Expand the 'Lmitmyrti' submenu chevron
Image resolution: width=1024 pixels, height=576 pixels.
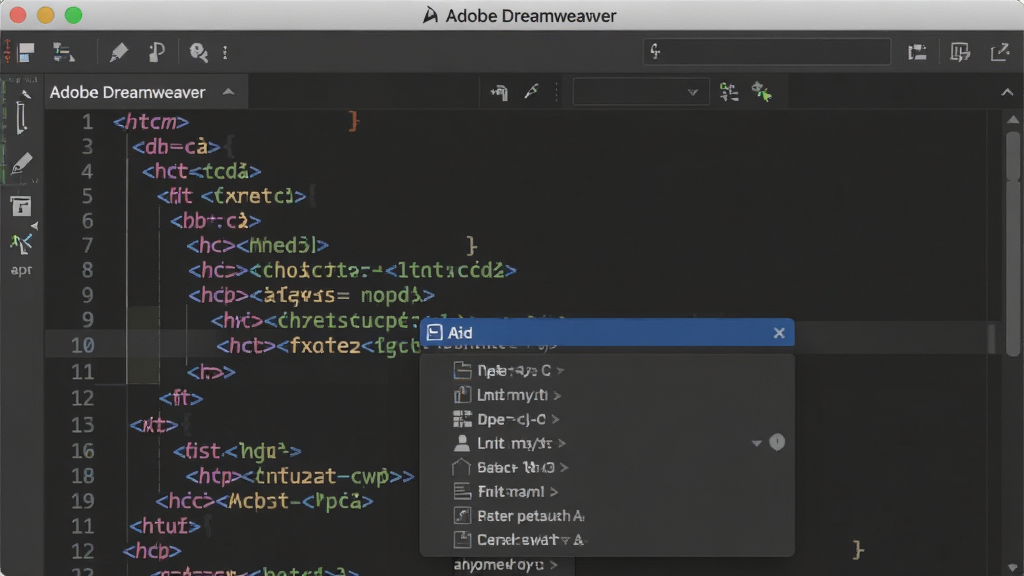(557, 395)
